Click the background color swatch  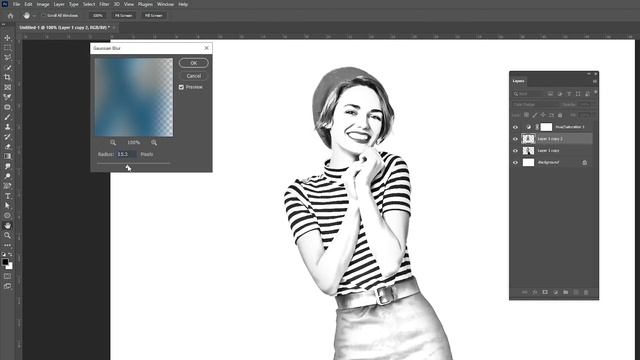(x=9, y=266)
